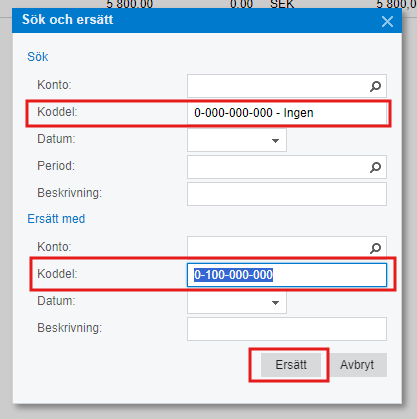Expand Datum dropdown under Ersätt med
The height and width of the screenshot is (419, 417).
click(275, 302)
